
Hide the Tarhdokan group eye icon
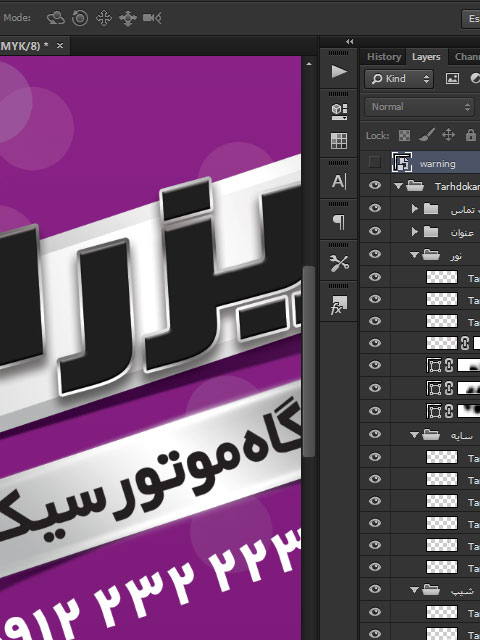(x=375, y=185)
